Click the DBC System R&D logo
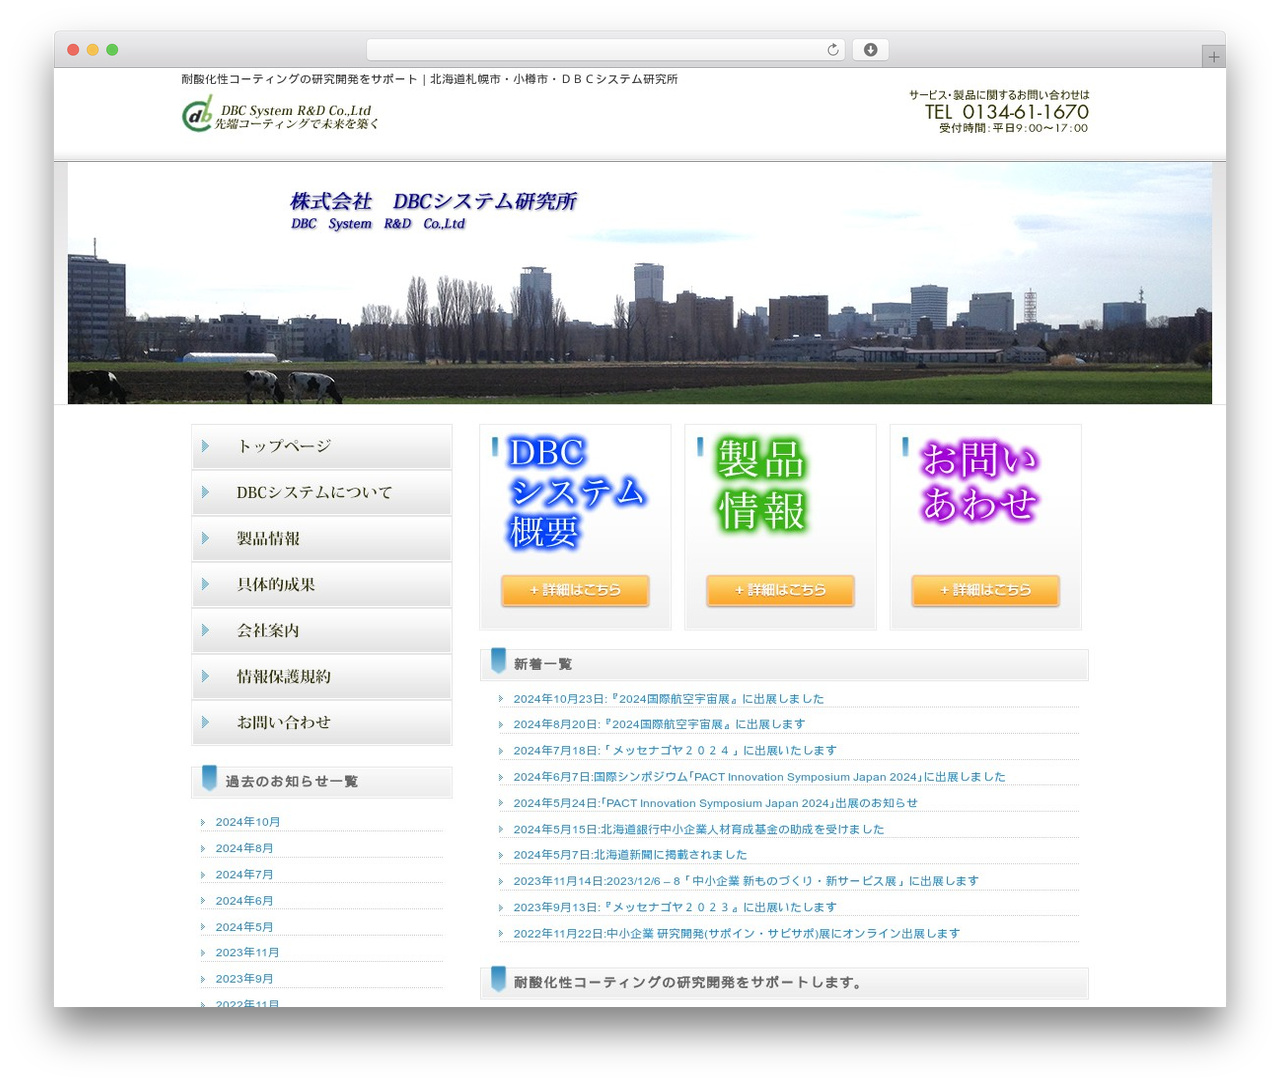Viewport: 1280px width, 1084px height. [x=279, y=115]
